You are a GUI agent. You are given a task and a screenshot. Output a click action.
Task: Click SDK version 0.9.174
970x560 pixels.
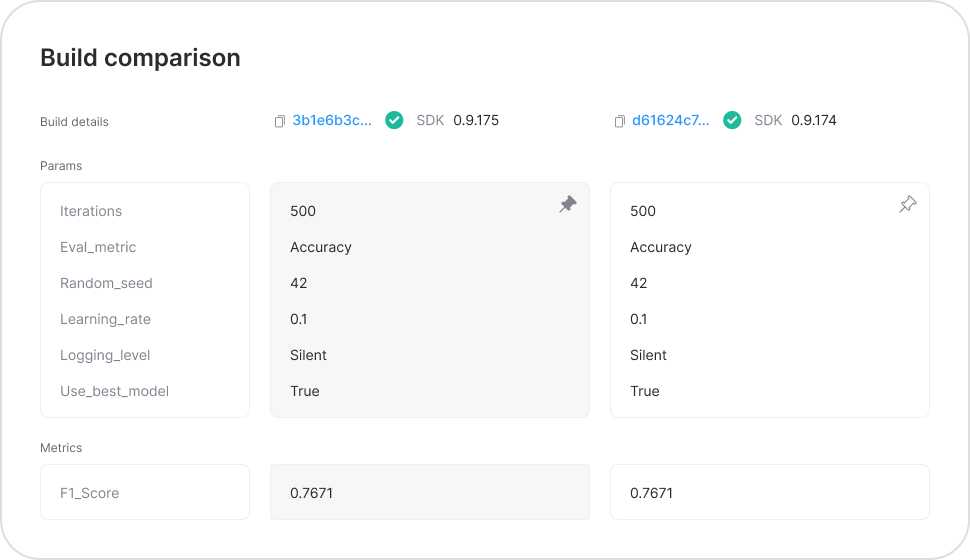[x=813, y=120]
